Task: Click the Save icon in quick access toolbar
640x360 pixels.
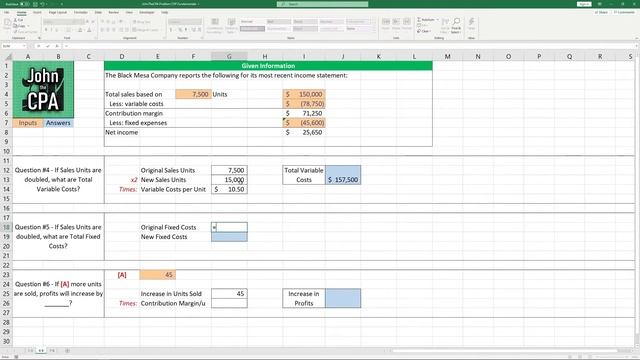Action: pyautogui.click(x=36, y=4)
